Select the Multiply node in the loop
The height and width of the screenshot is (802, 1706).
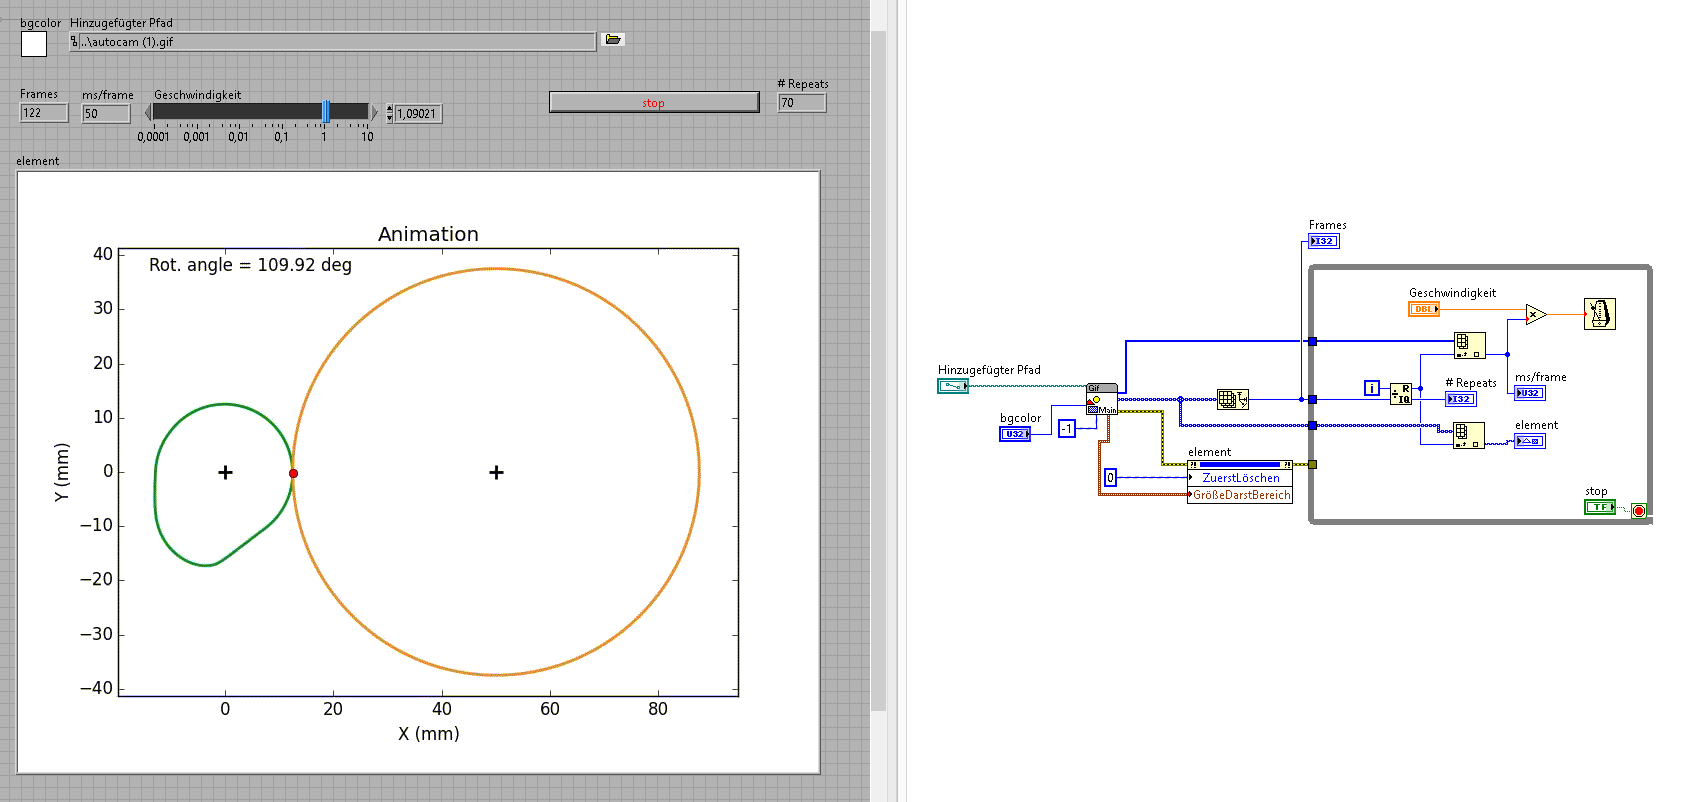click(x=1536, y=315)
